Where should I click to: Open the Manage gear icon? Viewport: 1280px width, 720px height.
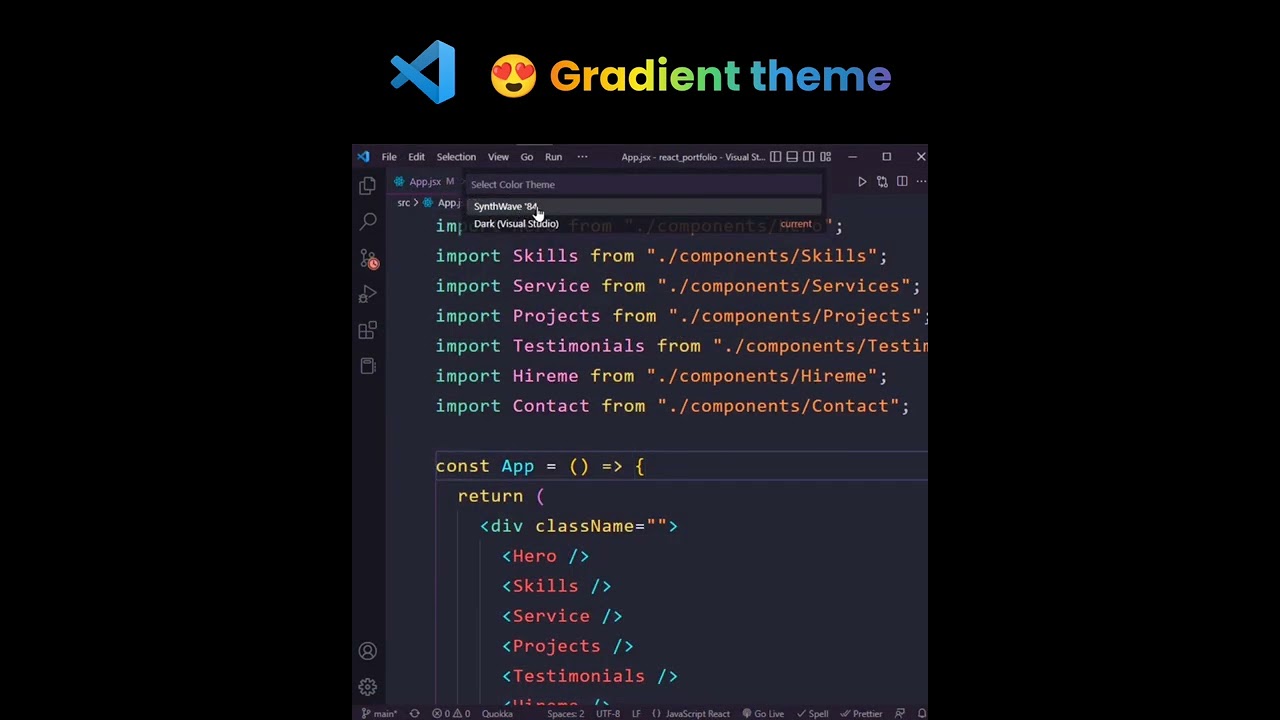[x=368, y=687]
